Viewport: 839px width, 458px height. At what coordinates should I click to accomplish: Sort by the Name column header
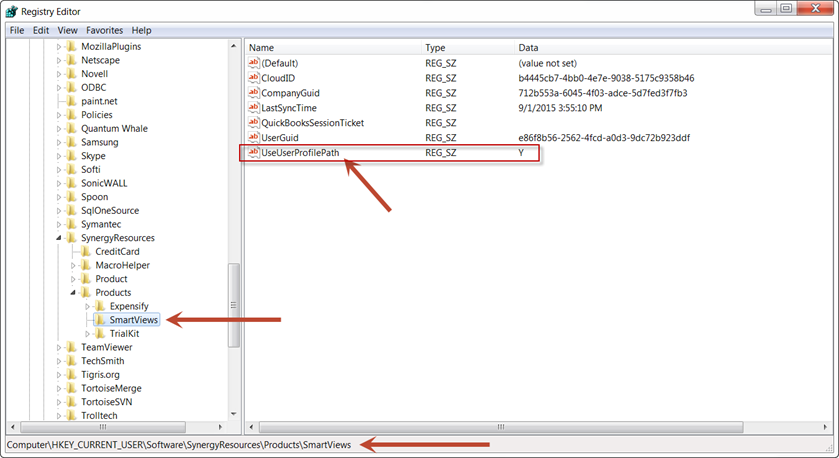click(333, 48)
